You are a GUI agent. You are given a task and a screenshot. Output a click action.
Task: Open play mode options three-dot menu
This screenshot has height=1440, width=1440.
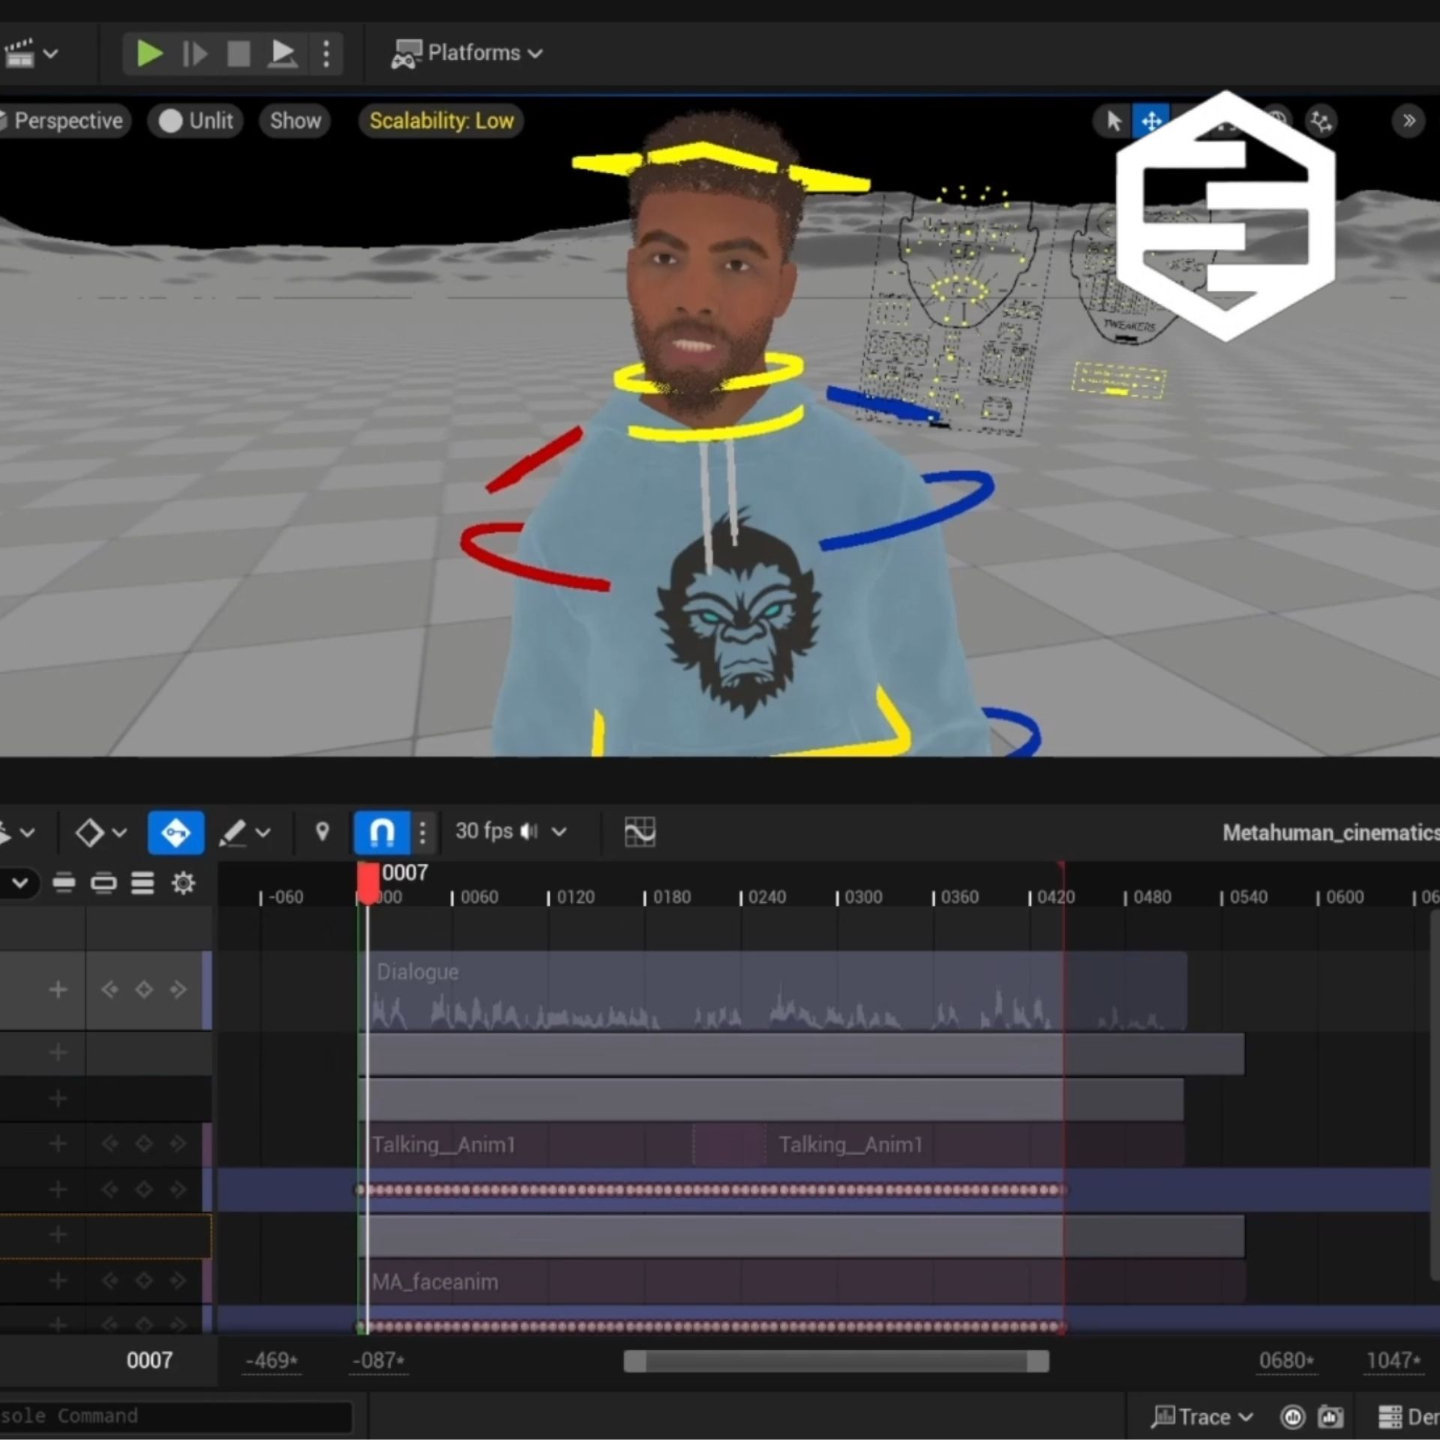click(326, 53)
